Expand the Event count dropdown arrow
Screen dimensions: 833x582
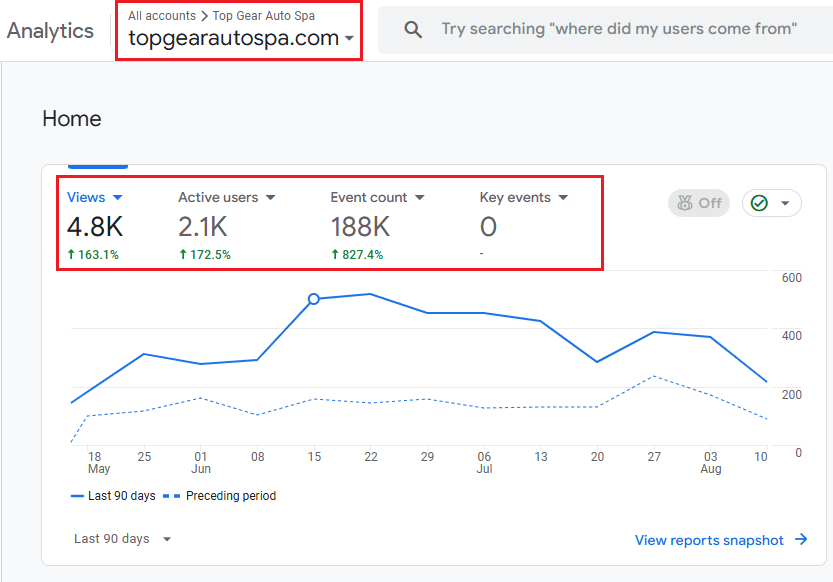pos(420,198)
